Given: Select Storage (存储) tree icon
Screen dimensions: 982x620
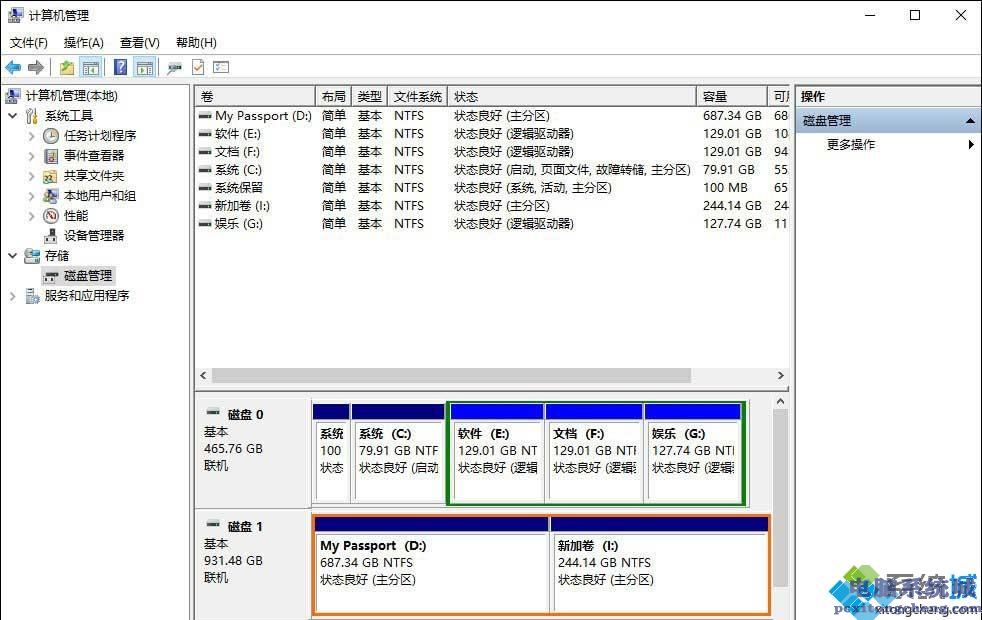Looking at the screenshot, I should click(x=32, y=256).
